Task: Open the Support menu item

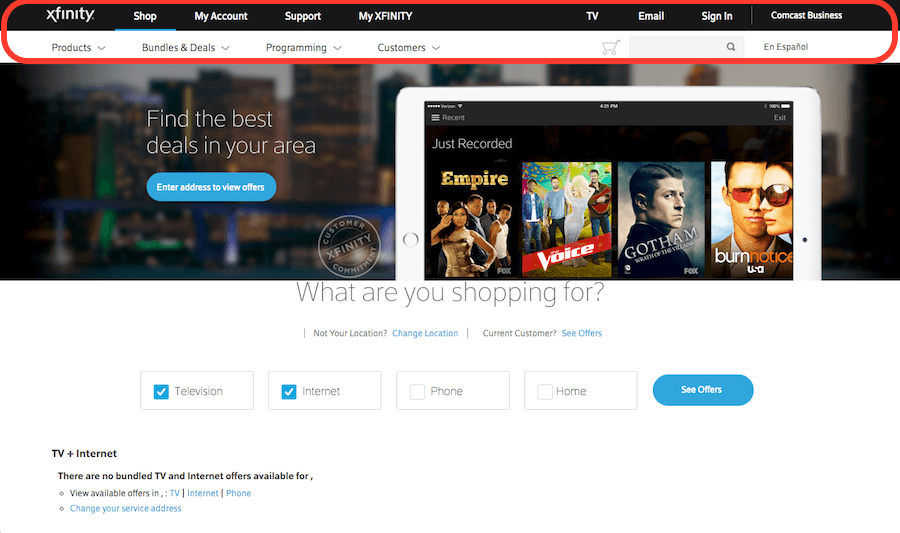Action: 302,16
